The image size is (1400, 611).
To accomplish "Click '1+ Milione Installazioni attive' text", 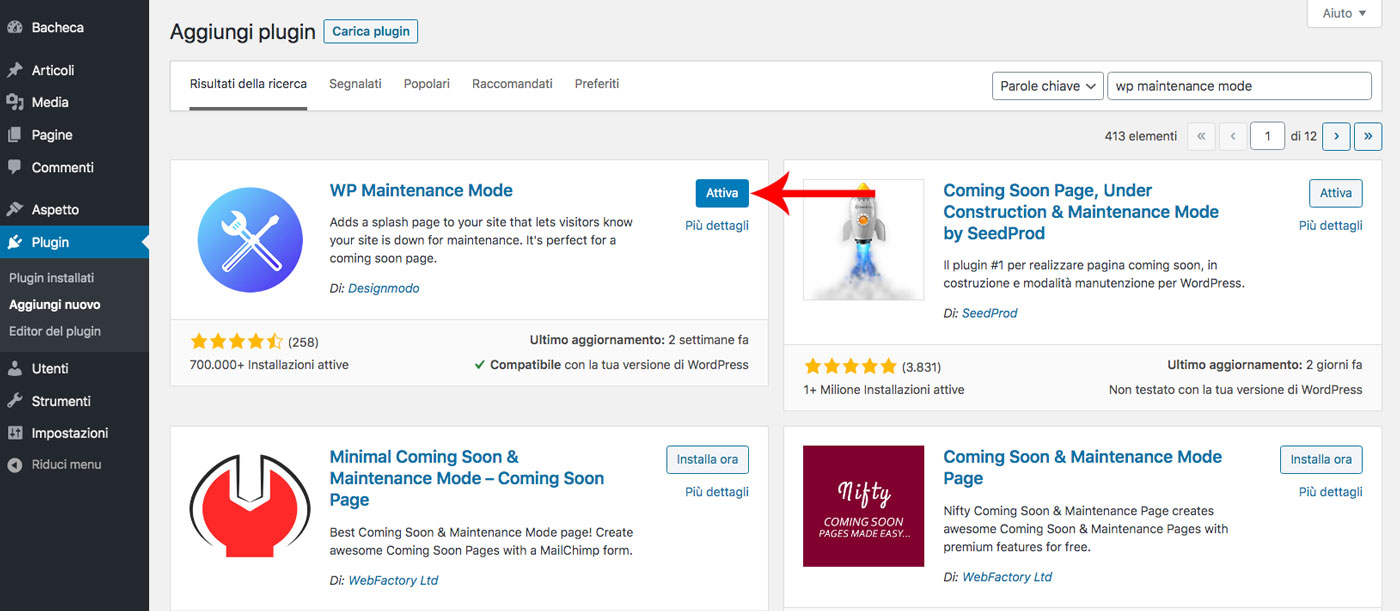I will tap(884, 390).
